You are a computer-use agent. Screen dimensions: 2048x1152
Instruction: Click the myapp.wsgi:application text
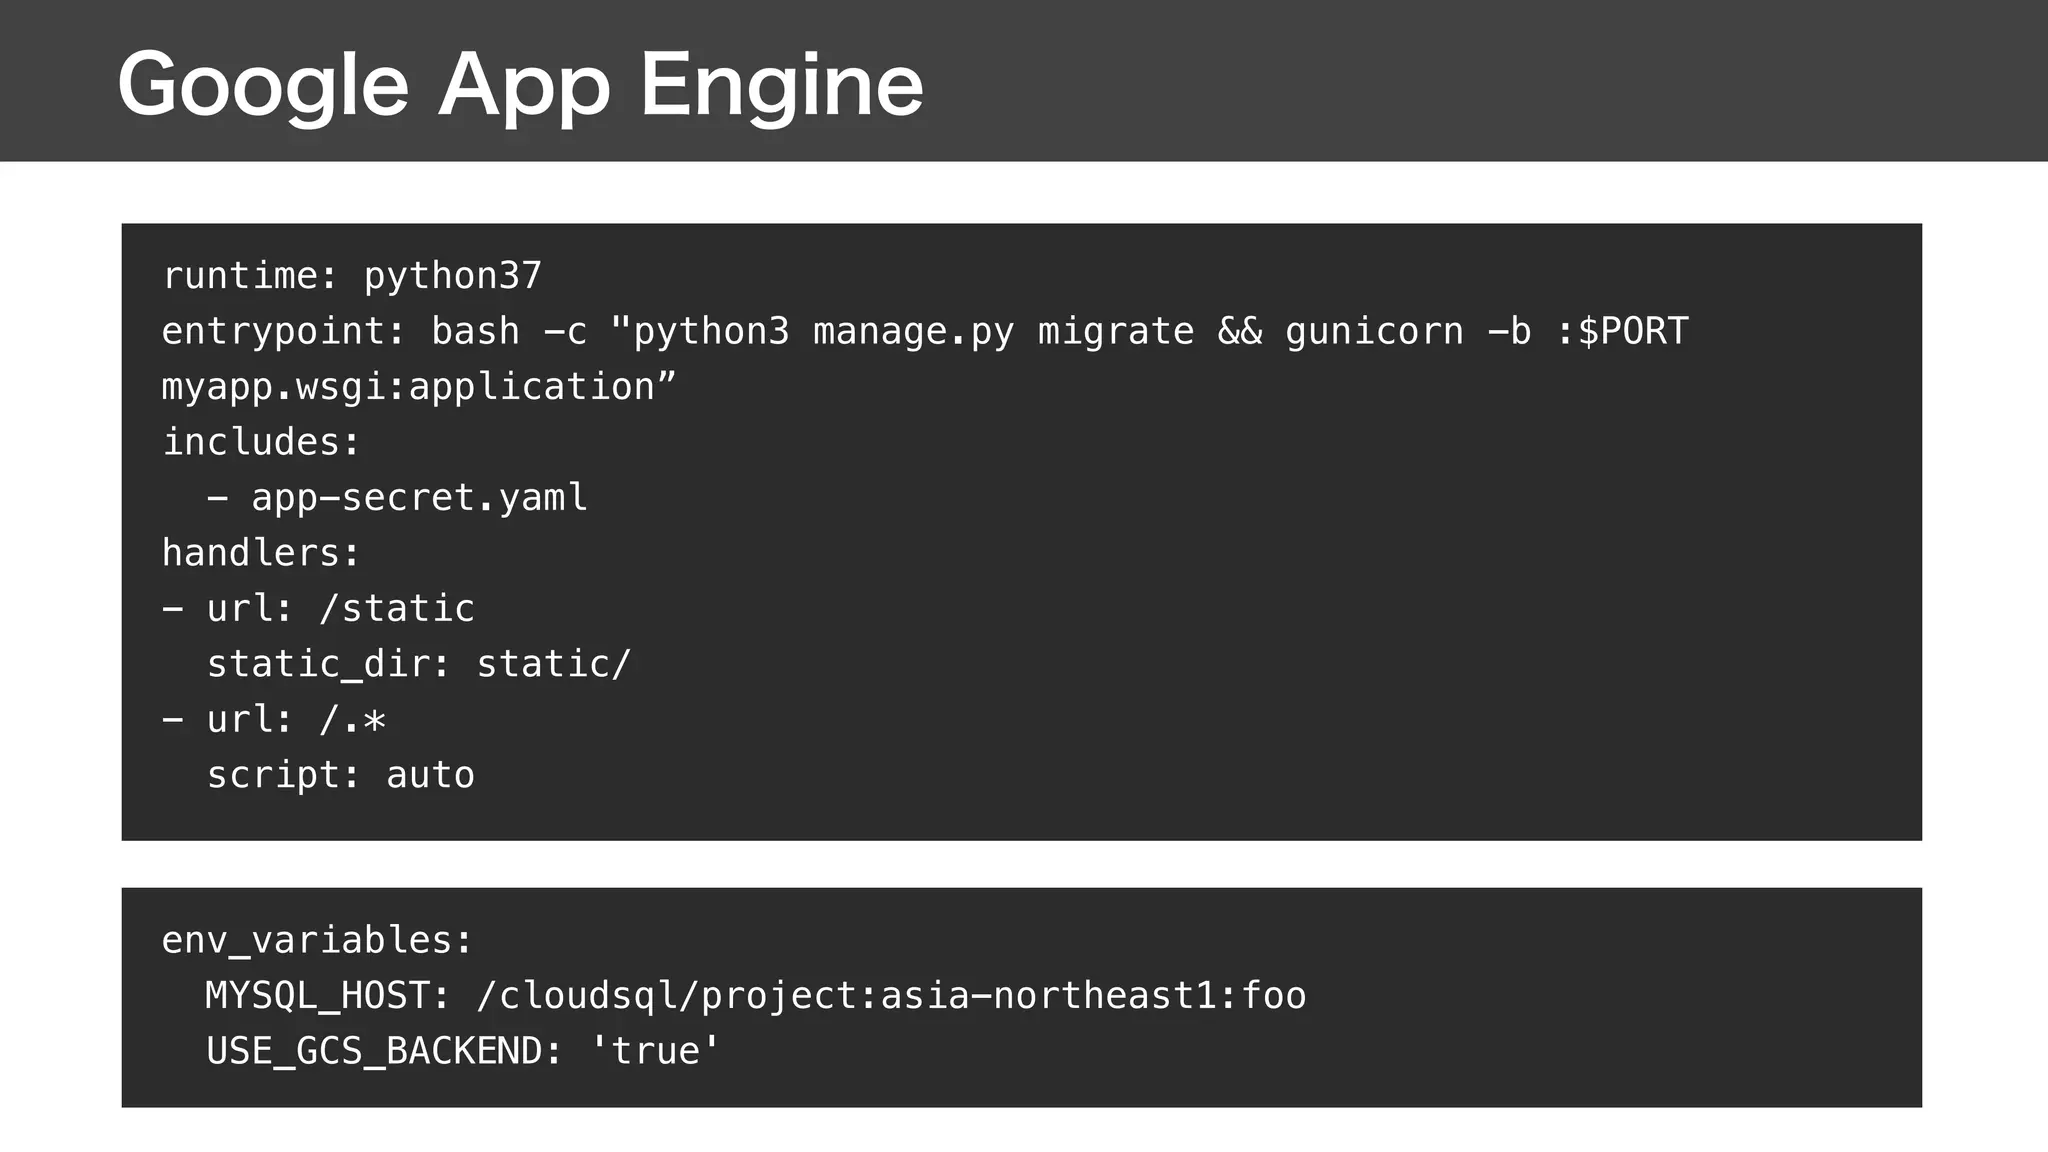tap(418, 387)
